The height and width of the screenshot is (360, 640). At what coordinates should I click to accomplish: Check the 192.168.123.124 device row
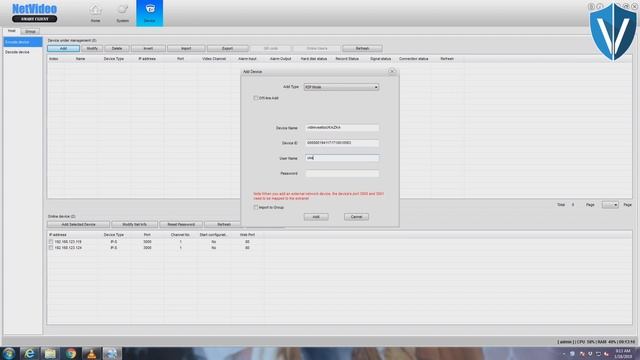51,248
